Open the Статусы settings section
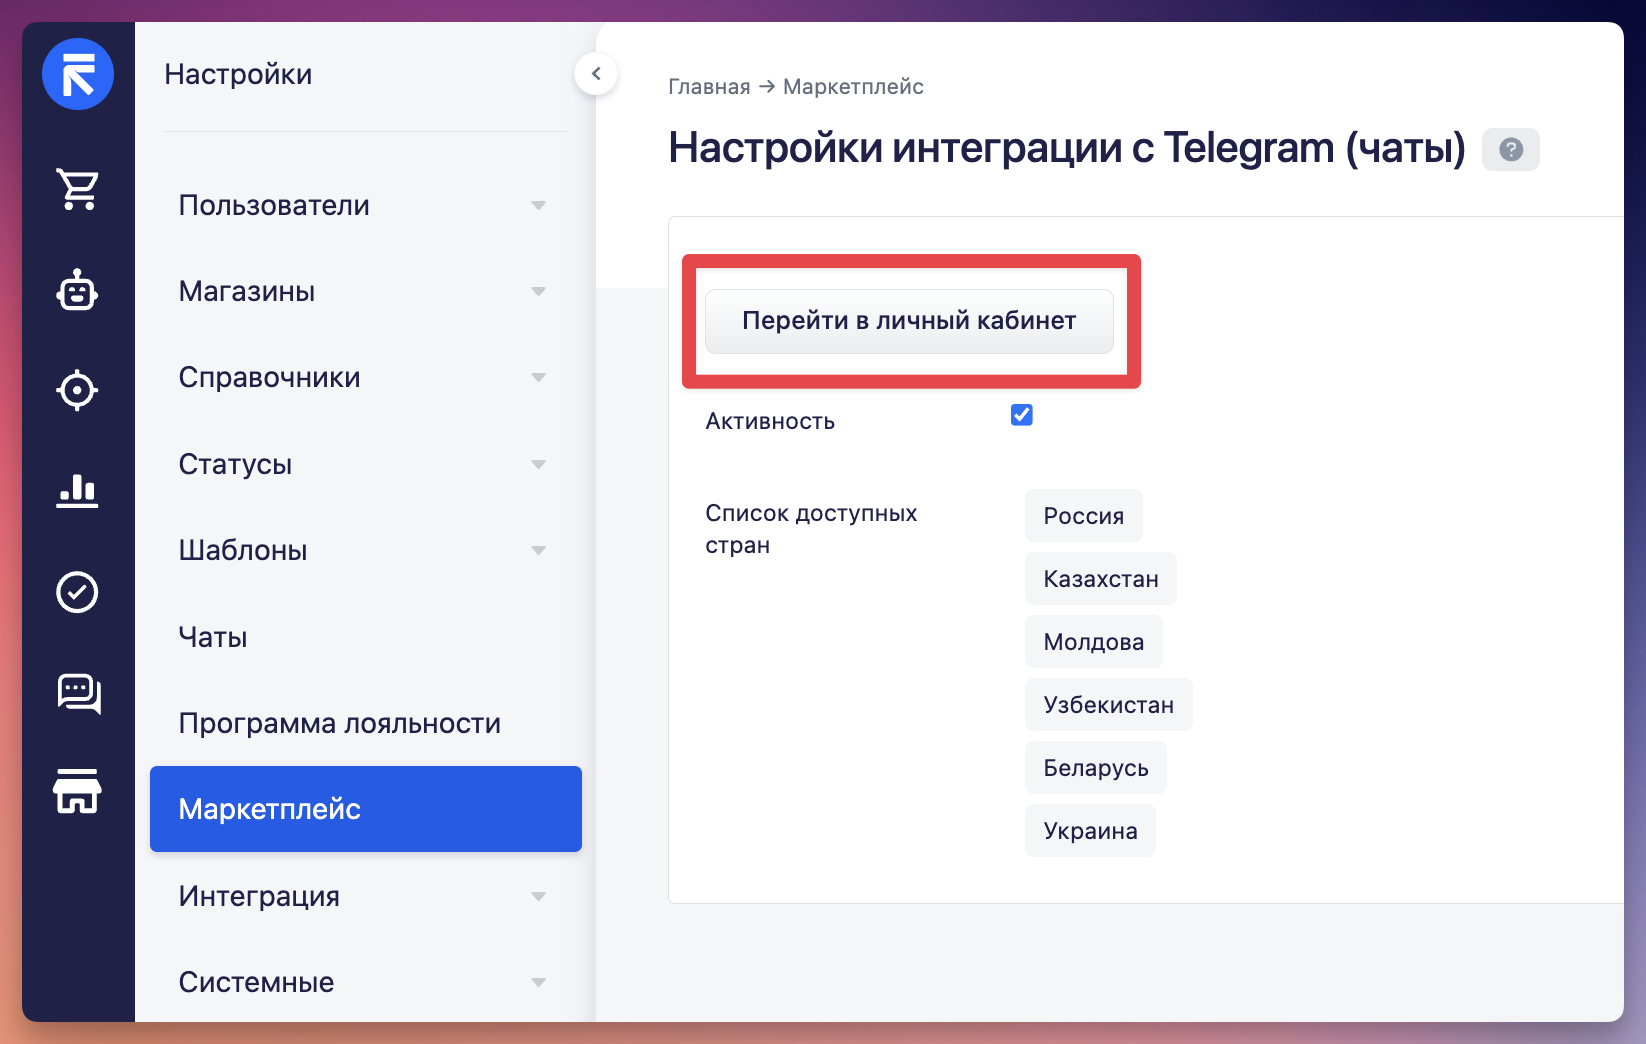The width and height of the screenshot is (1646, 1044). (366, 464)
